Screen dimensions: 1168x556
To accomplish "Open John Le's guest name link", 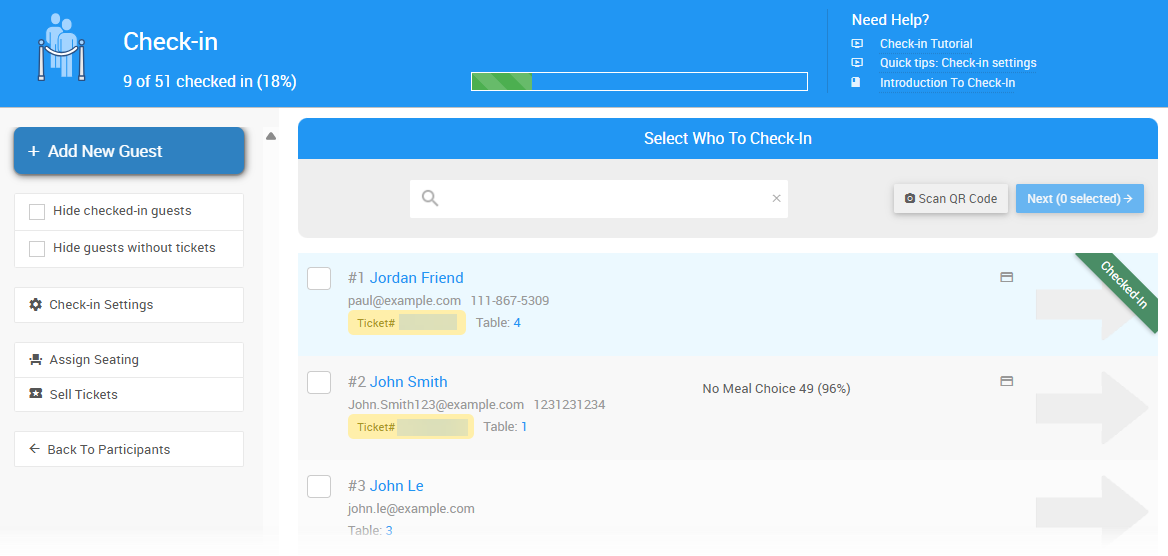I will click(x=397, y=486).
